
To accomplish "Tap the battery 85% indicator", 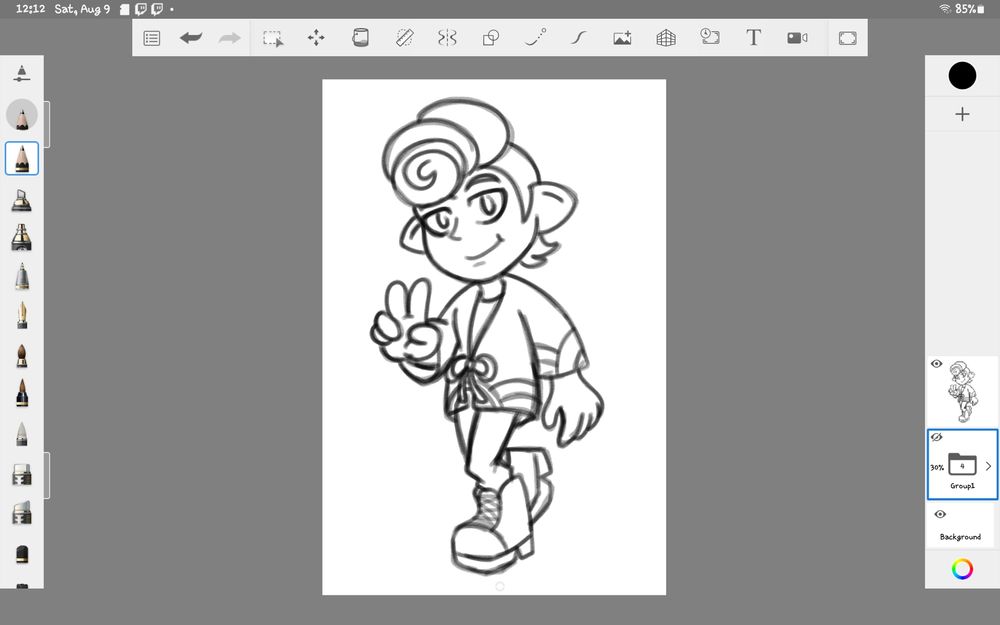I will [x=970, y=9].
